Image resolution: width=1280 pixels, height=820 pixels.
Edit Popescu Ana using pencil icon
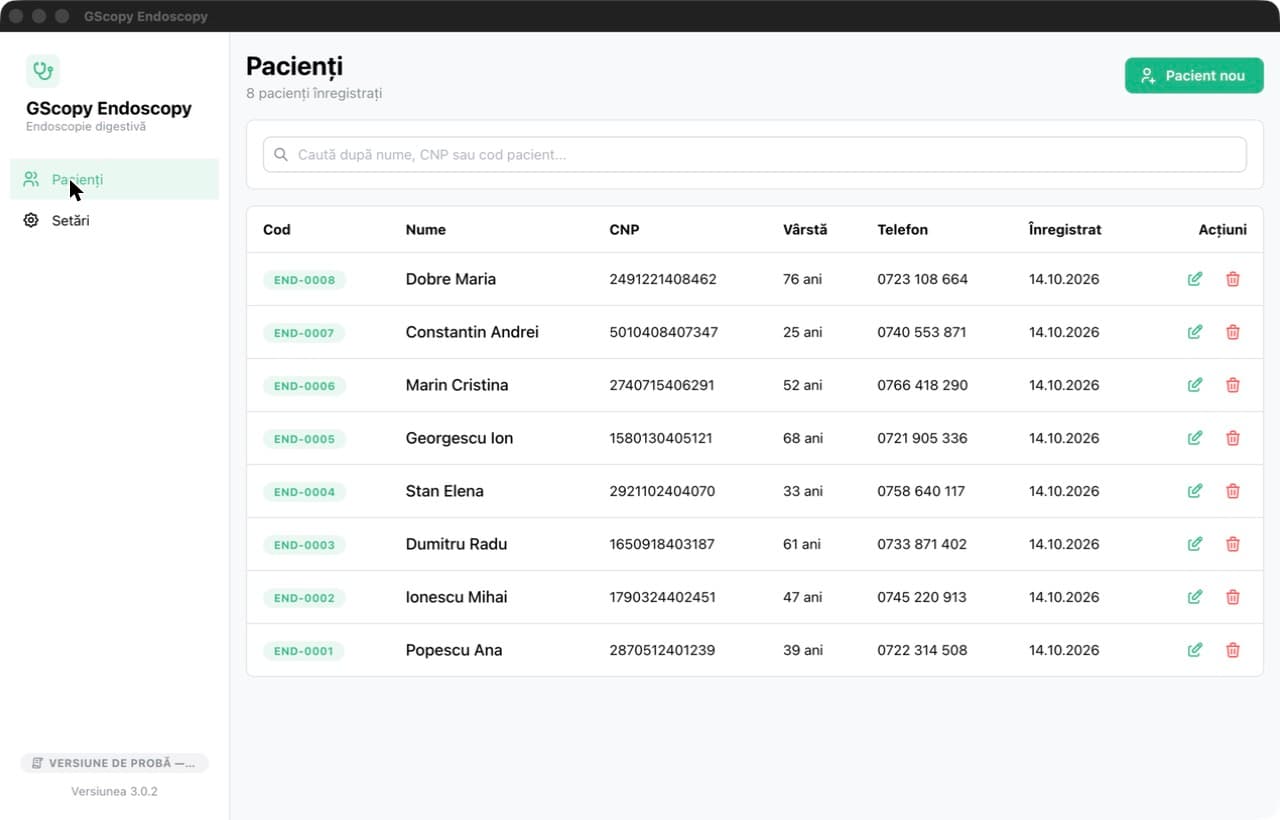1194,650
